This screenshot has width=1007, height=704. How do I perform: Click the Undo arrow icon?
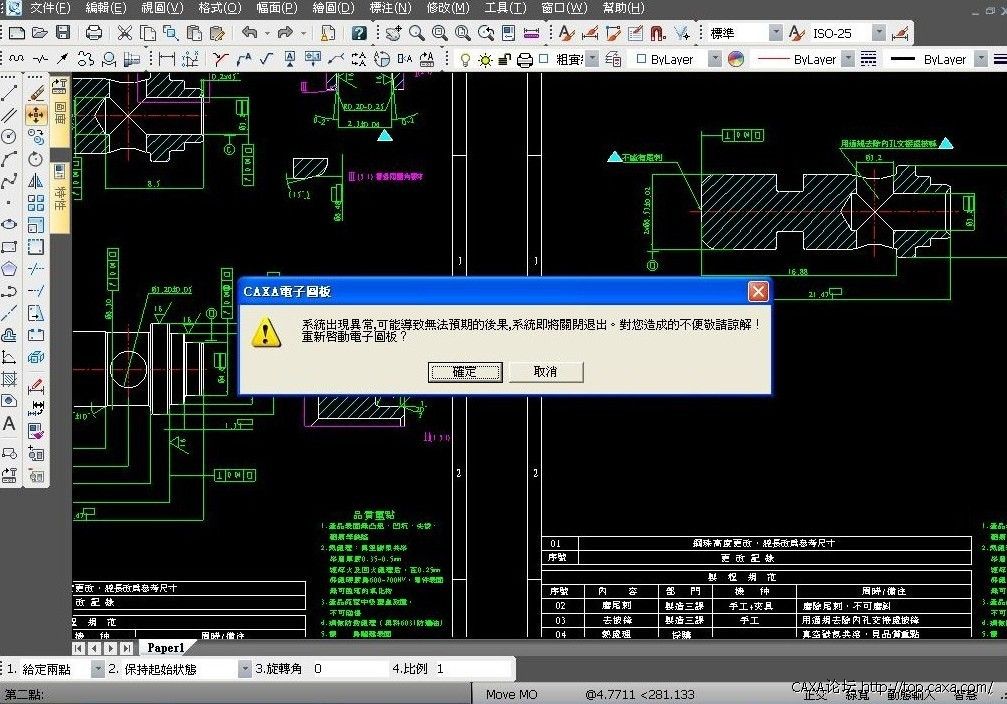pyautogui.click(x=249, y=33)
